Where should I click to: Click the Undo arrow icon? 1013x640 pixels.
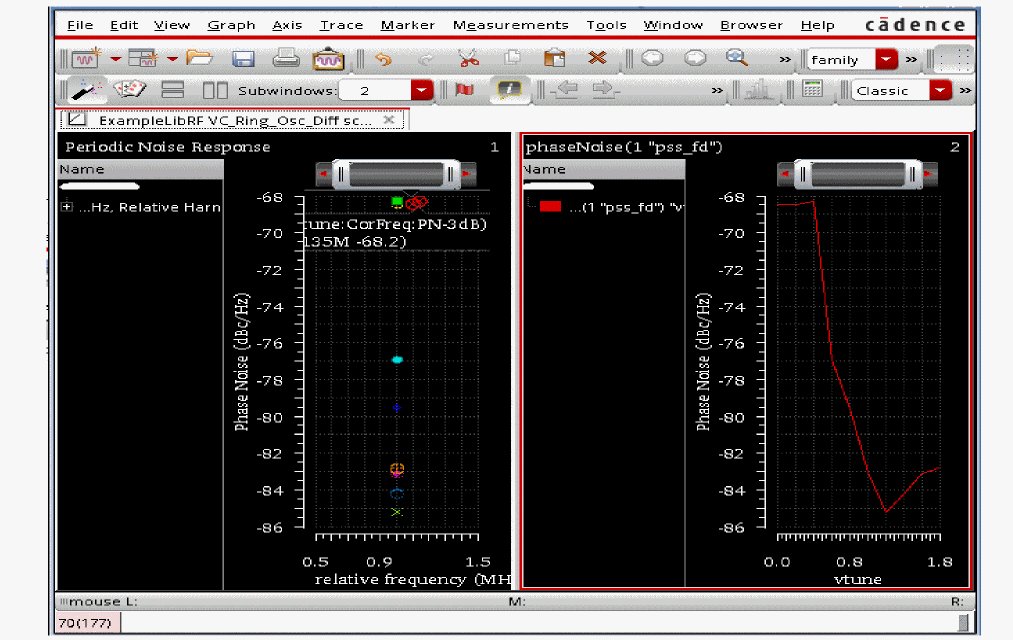382,59
